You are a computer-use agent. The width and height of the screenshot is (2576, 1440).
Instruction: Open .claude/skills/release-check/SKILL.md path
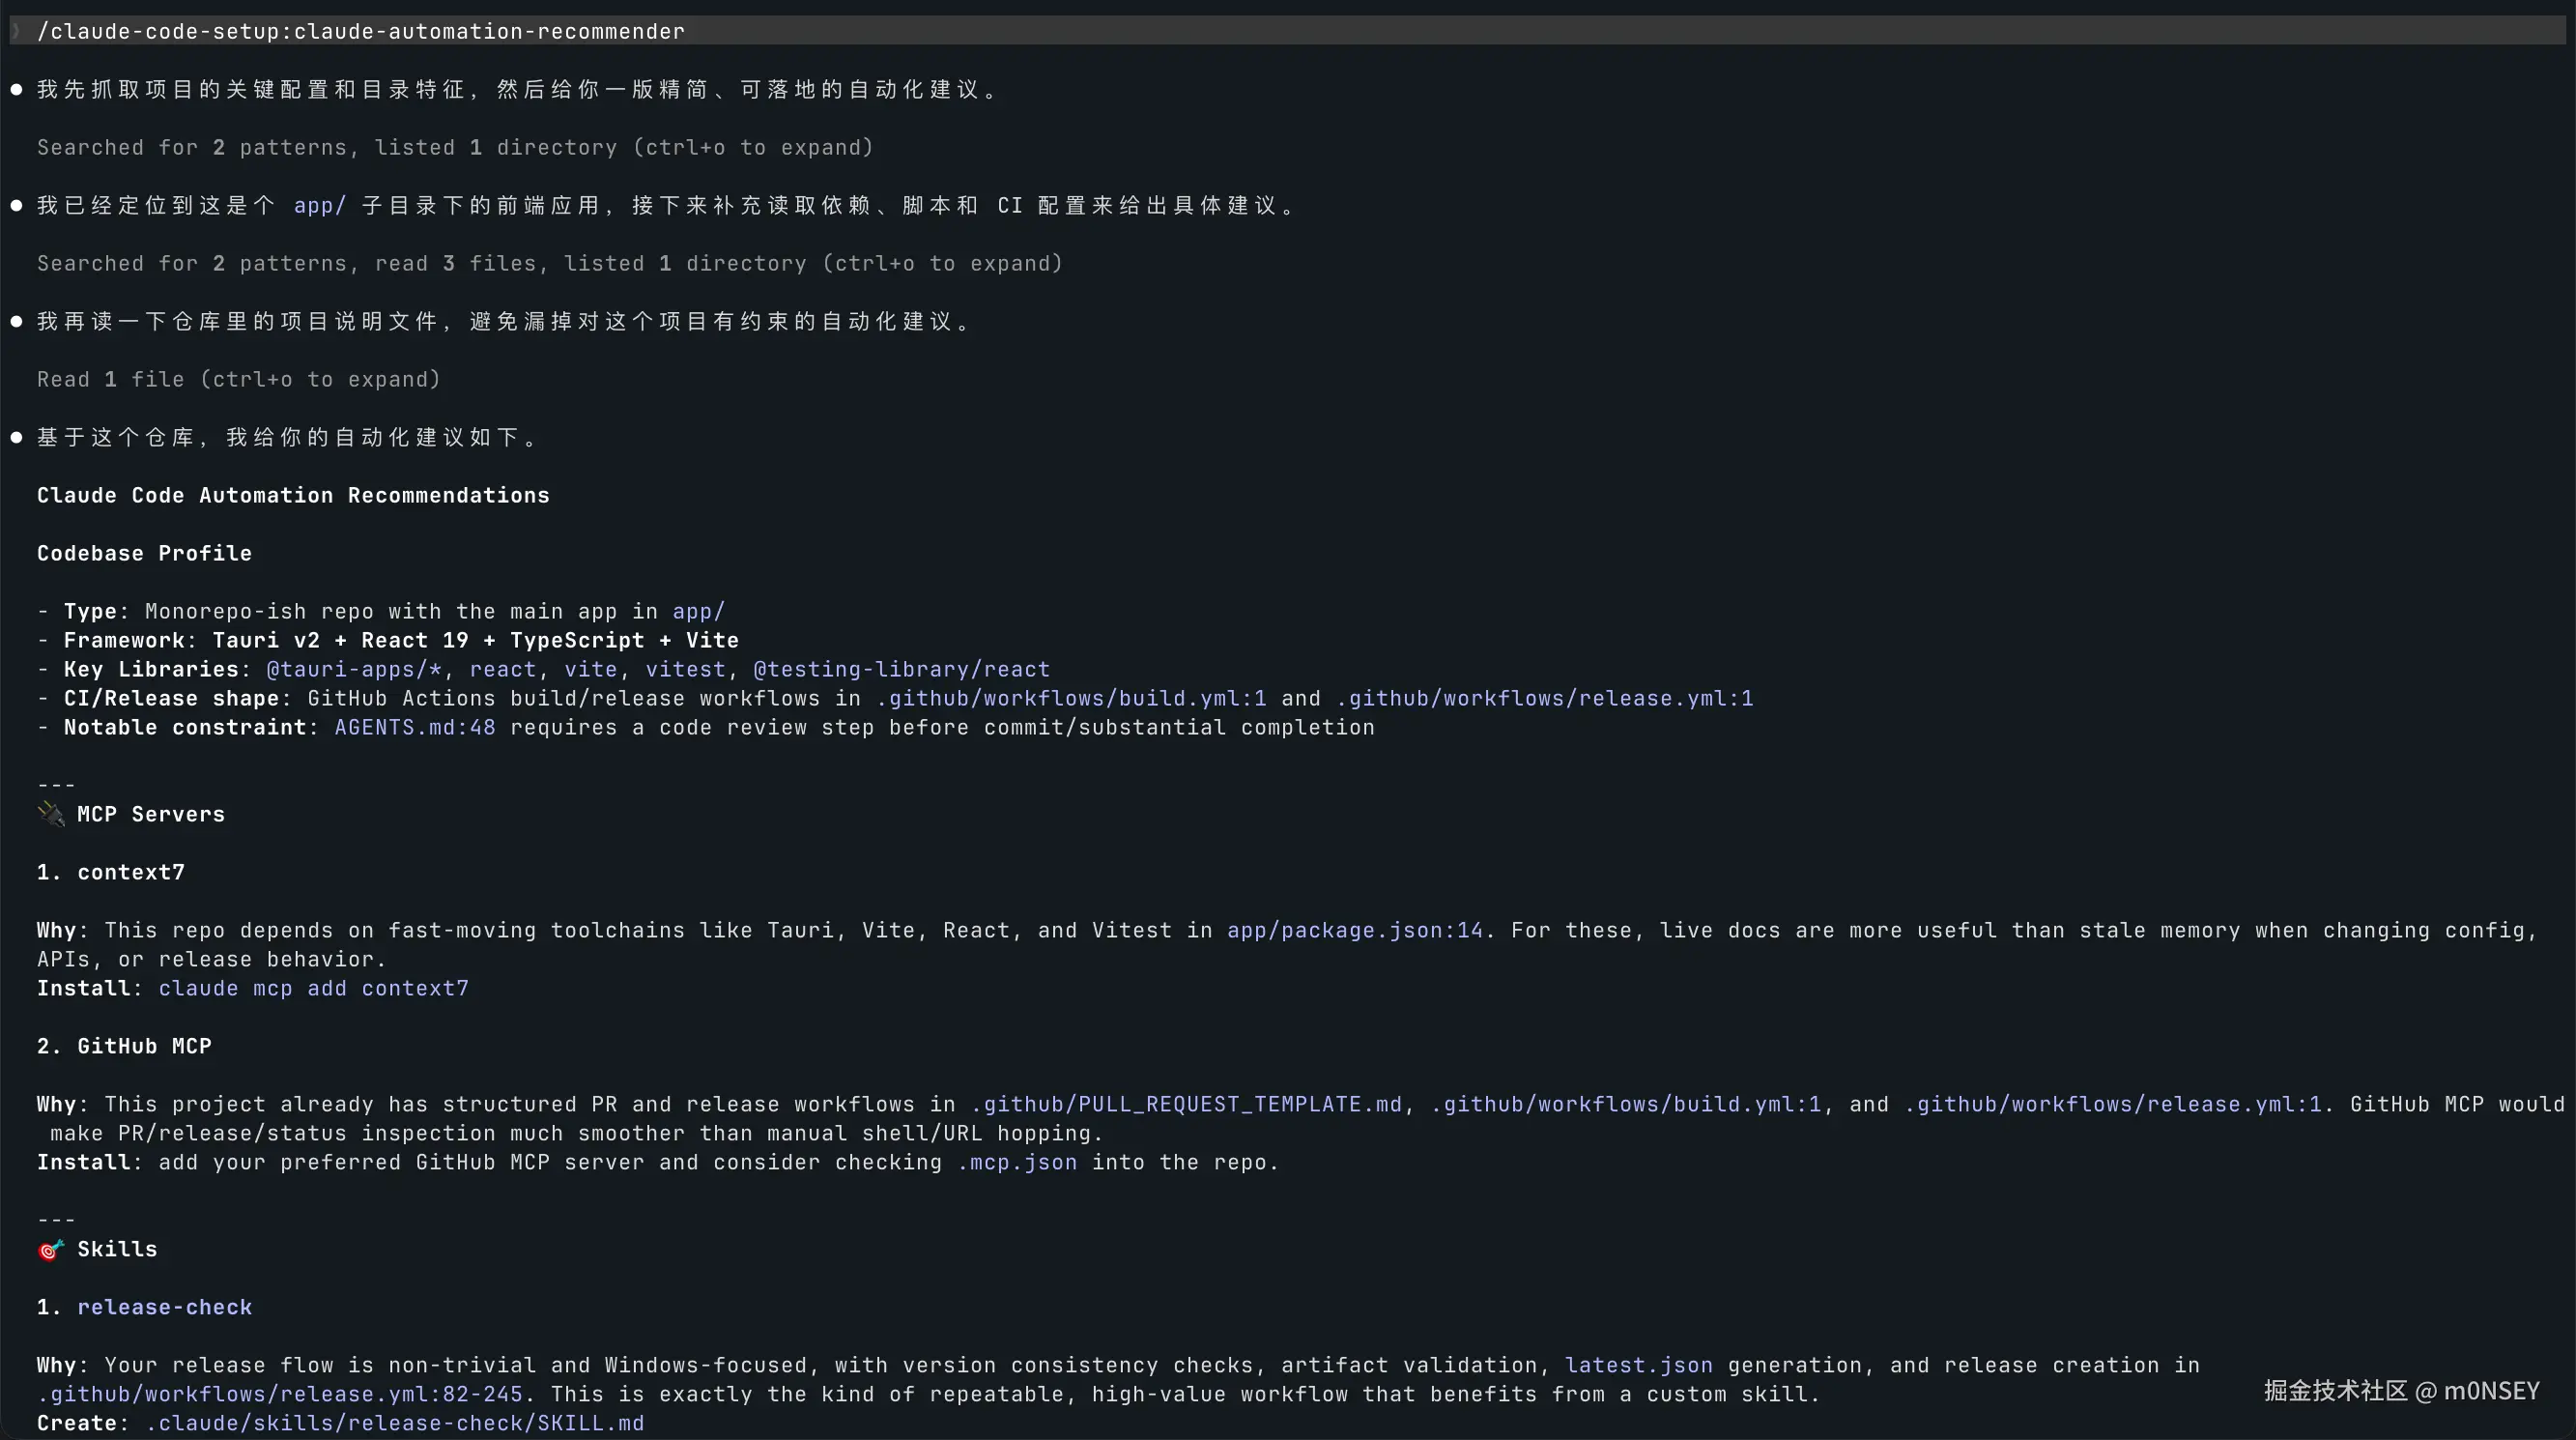pyautogui.click(x=395, y=1424)
